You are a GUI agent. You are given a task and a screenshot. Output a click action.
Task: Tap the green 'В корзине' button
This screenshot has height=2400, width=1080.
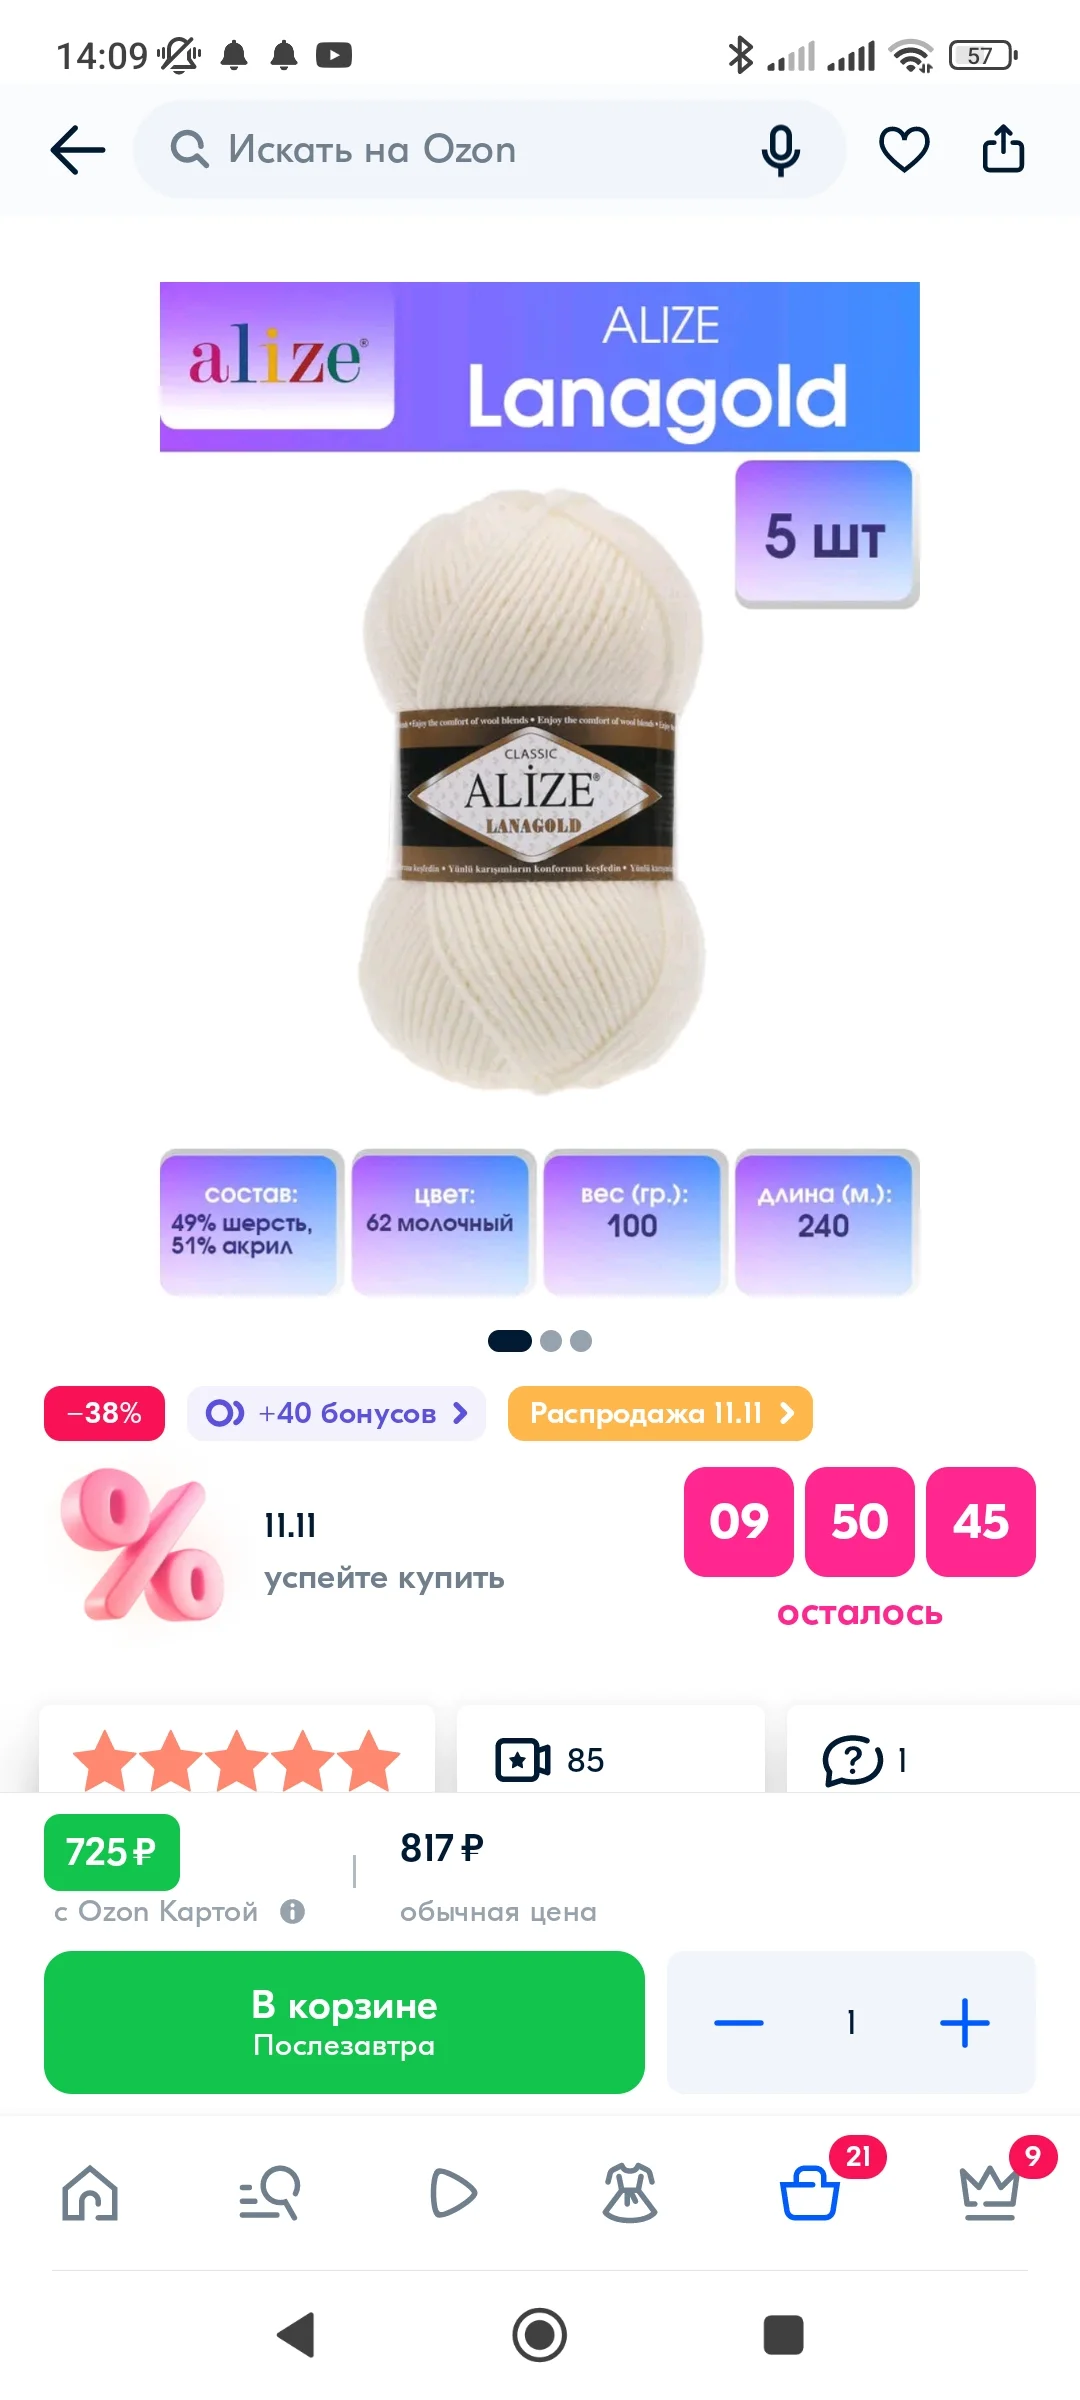coord(344,2022)
